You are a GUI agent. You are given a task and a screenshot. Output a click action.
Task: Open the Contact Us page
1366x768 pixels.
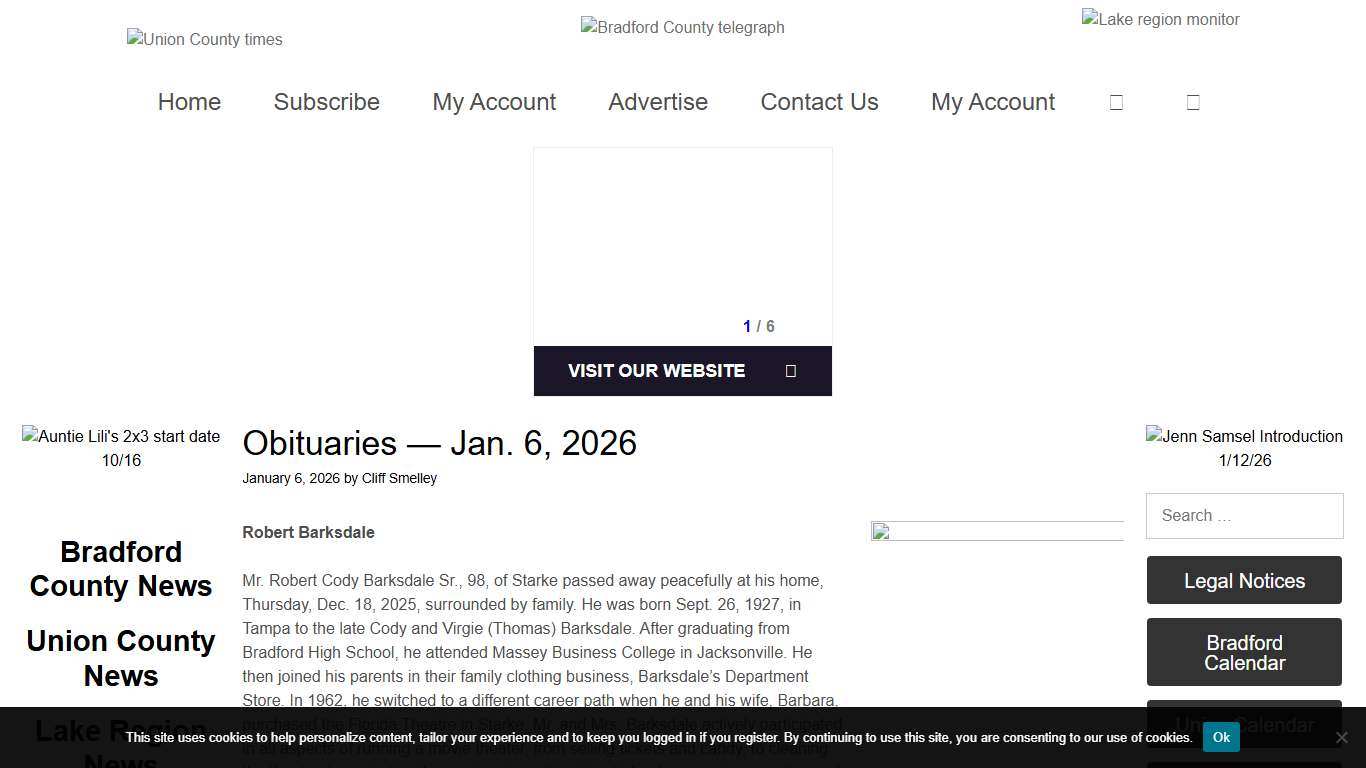819,102
